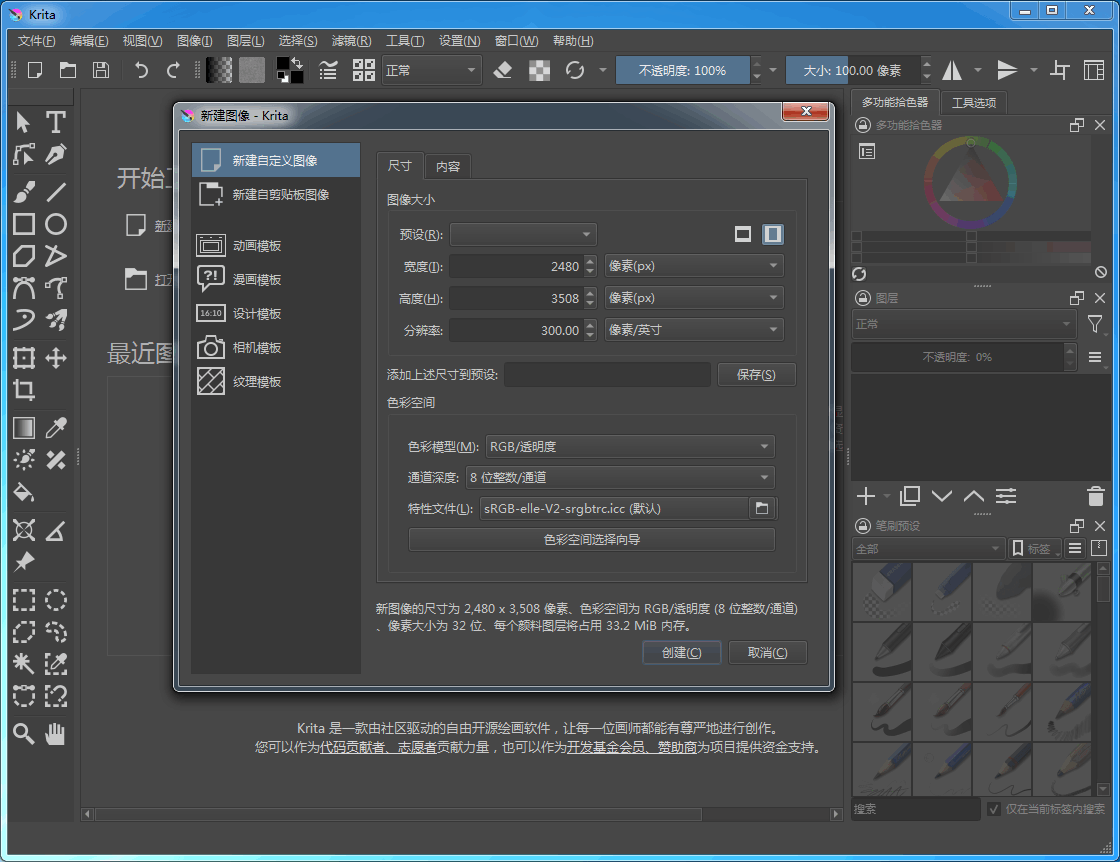Select the Gradient tool
This screenshot has width=1120, height=862.
[x=24, y=427]
